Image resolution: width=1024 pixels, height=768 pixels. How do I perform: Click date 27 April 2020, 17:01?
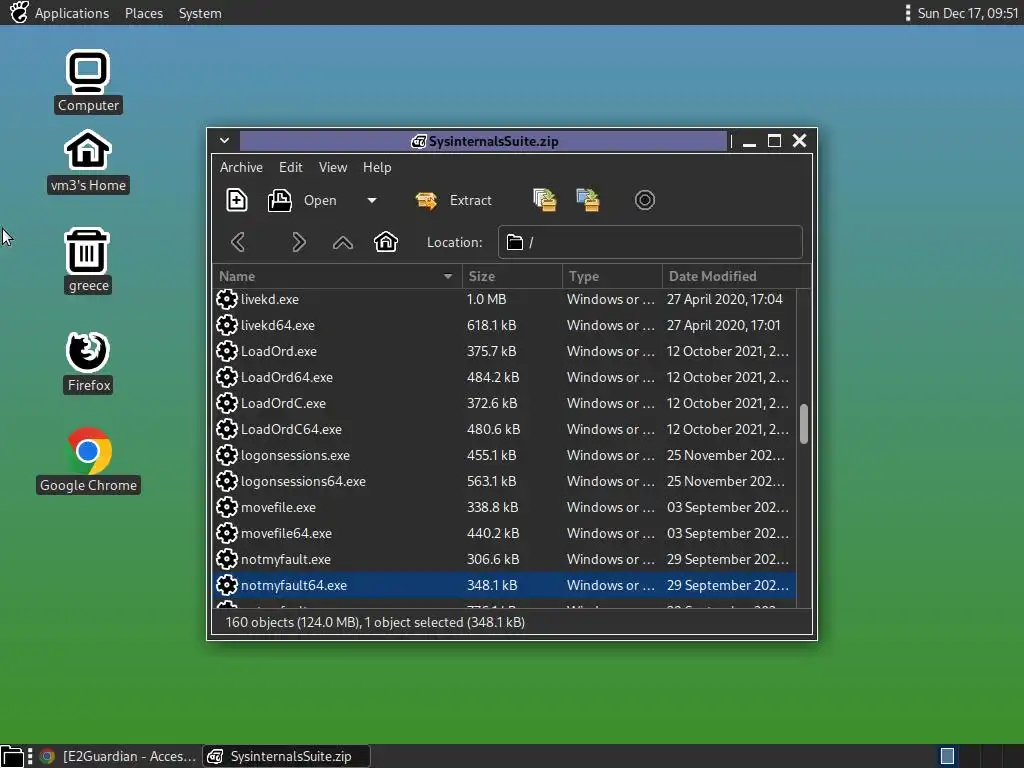[723, 325]
